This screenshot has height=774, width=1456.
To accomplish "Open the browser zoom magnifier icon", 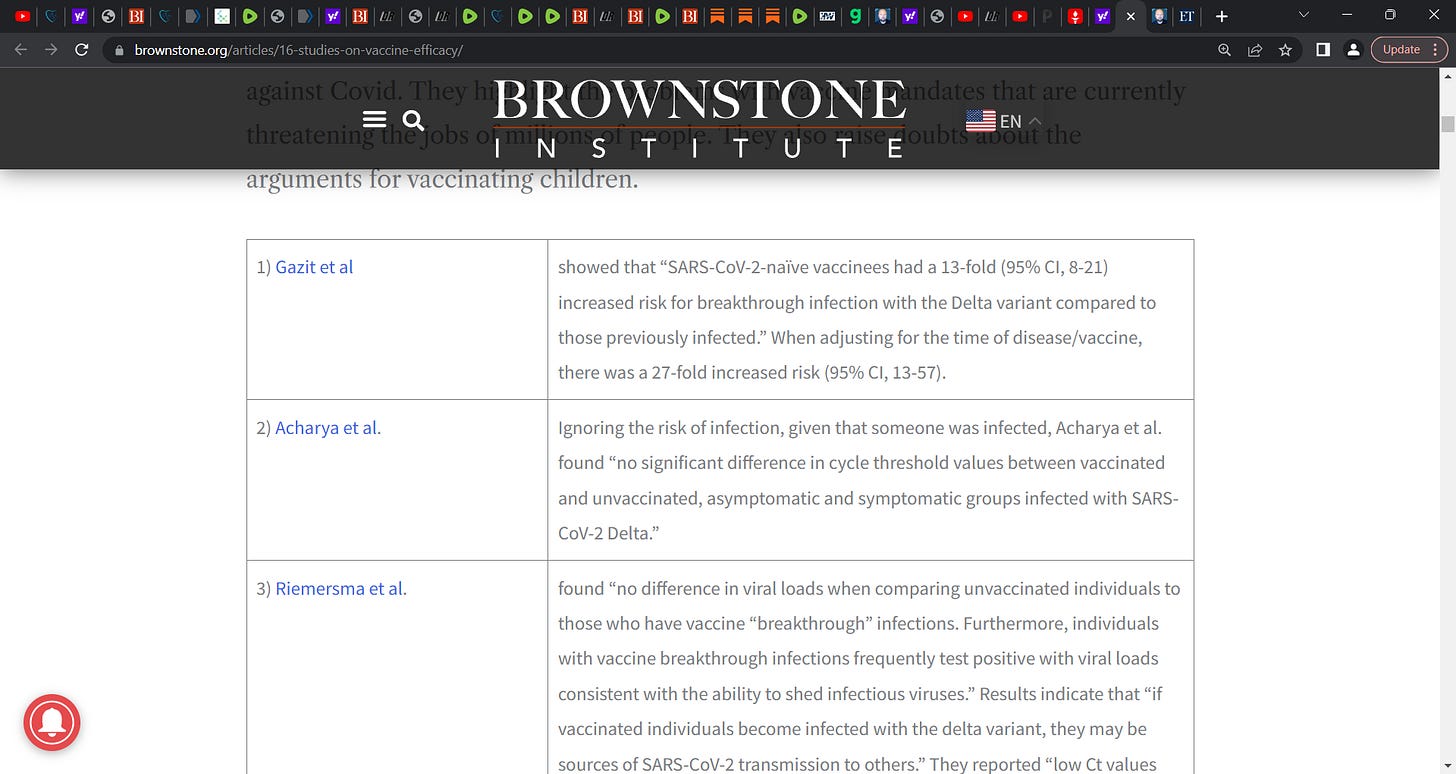I will pyautogui.click(x=1224, y=50).
